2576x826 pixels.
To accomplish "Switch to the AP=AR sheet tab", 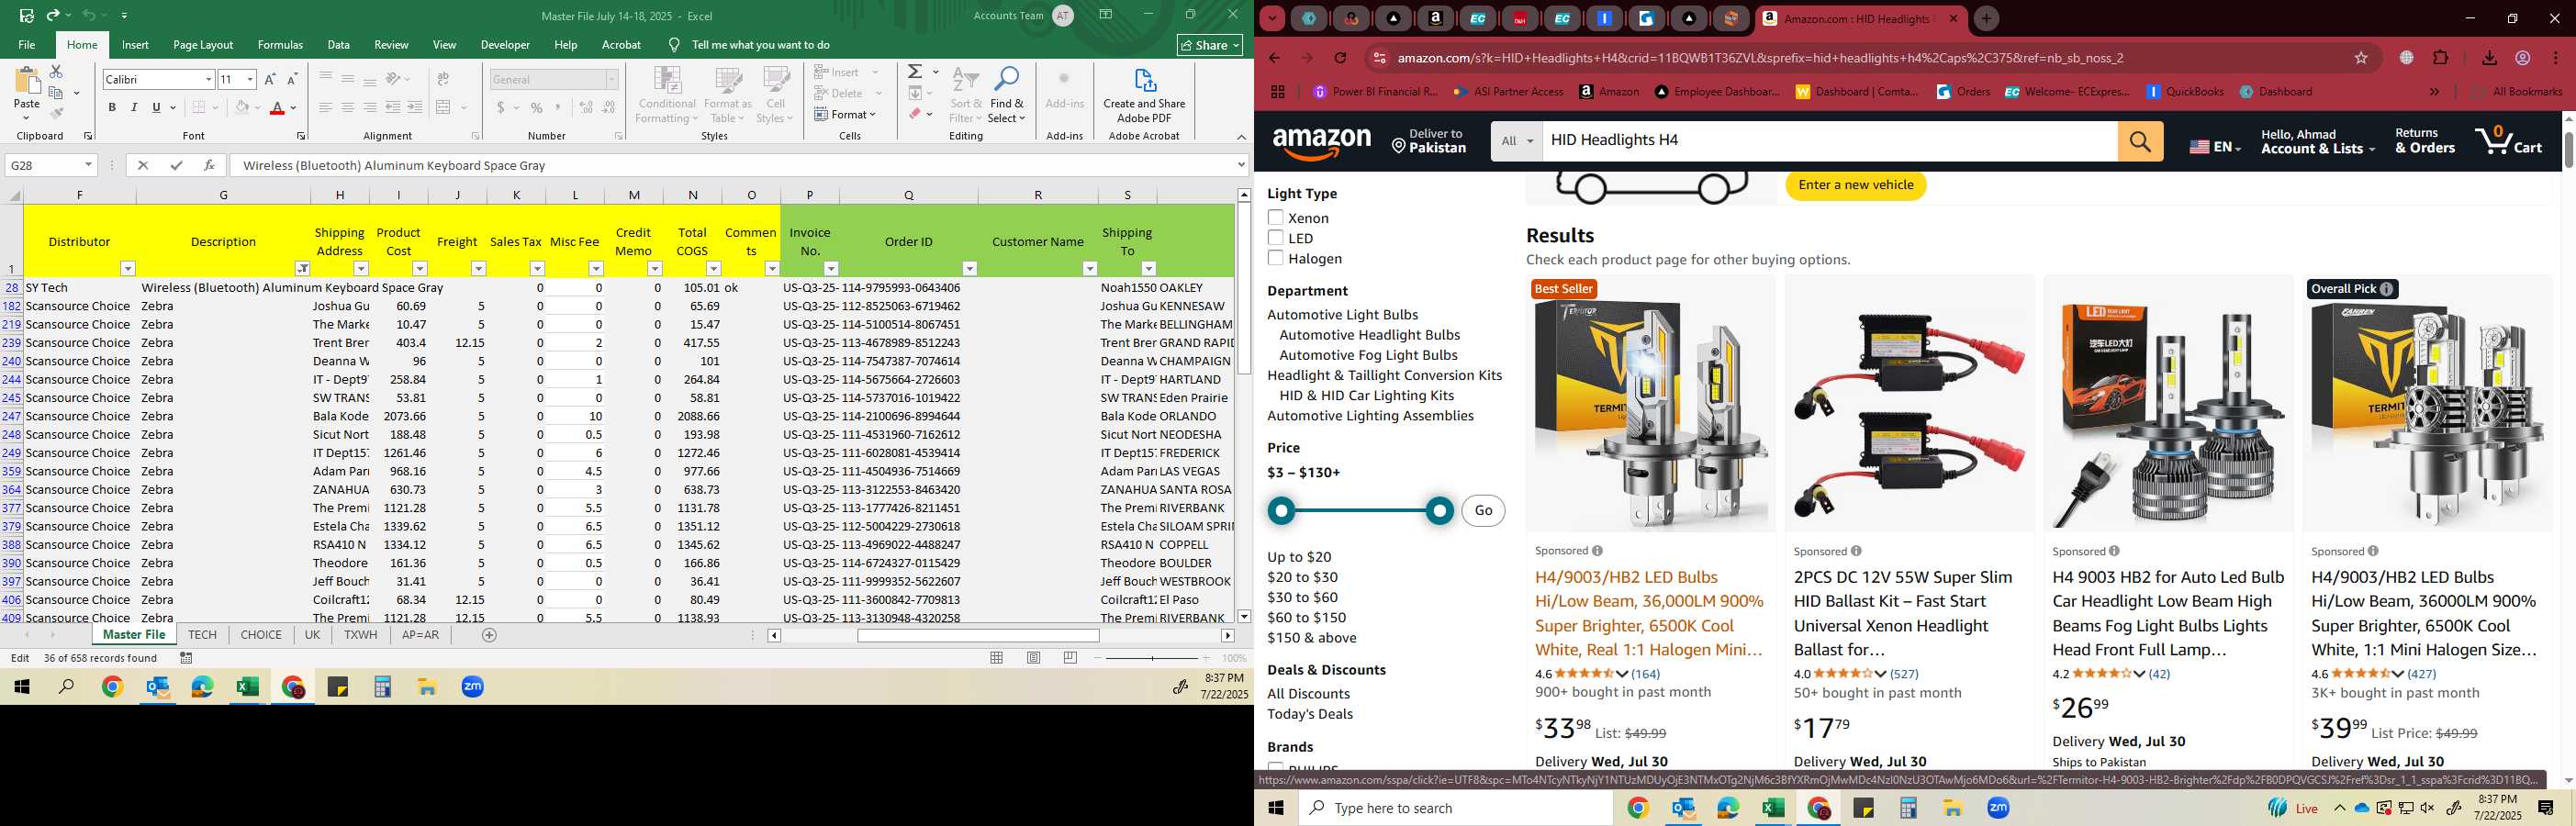I will (420, 635).
